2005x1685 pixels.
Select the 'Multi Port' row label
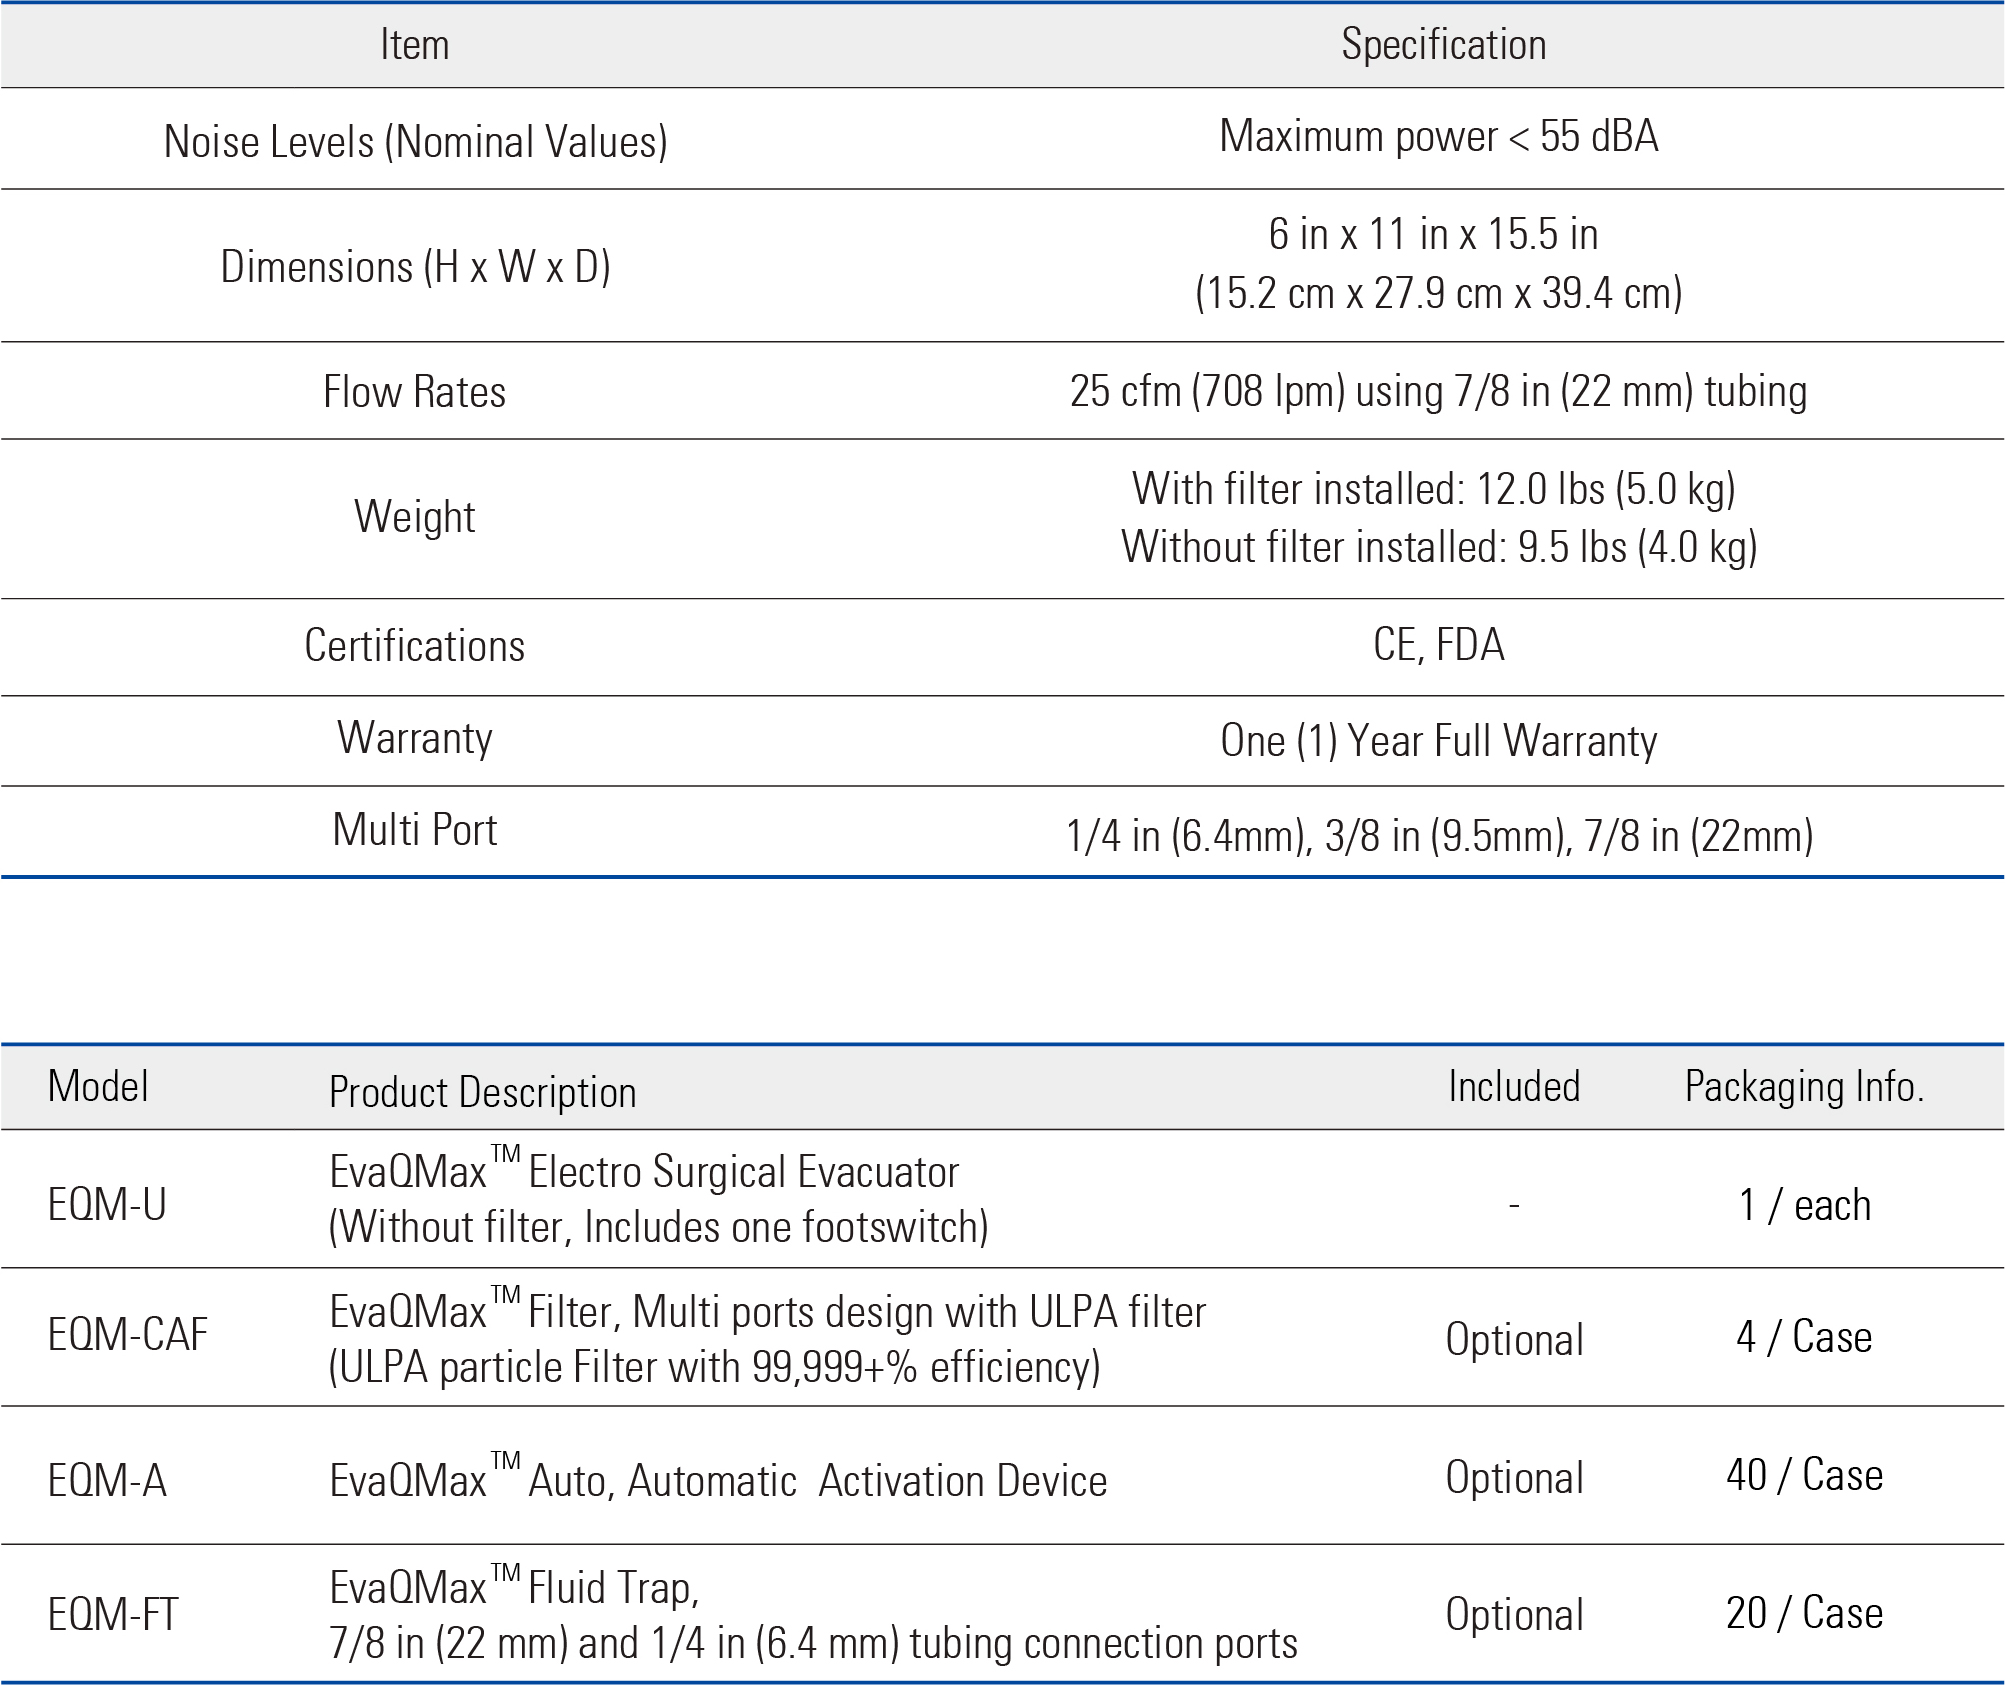(x=414, y=830)
